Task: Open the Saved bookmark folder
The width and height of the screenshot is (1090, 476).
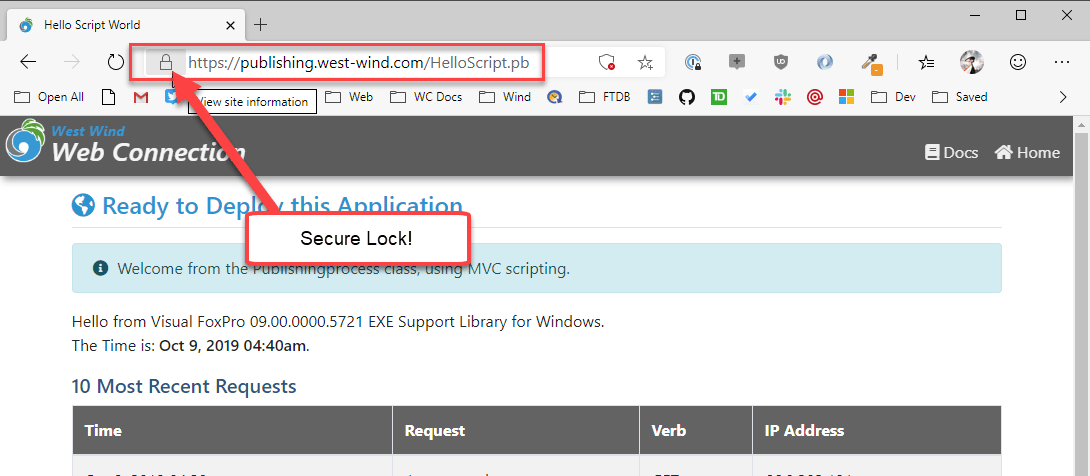Action: (x=959, y=97)
